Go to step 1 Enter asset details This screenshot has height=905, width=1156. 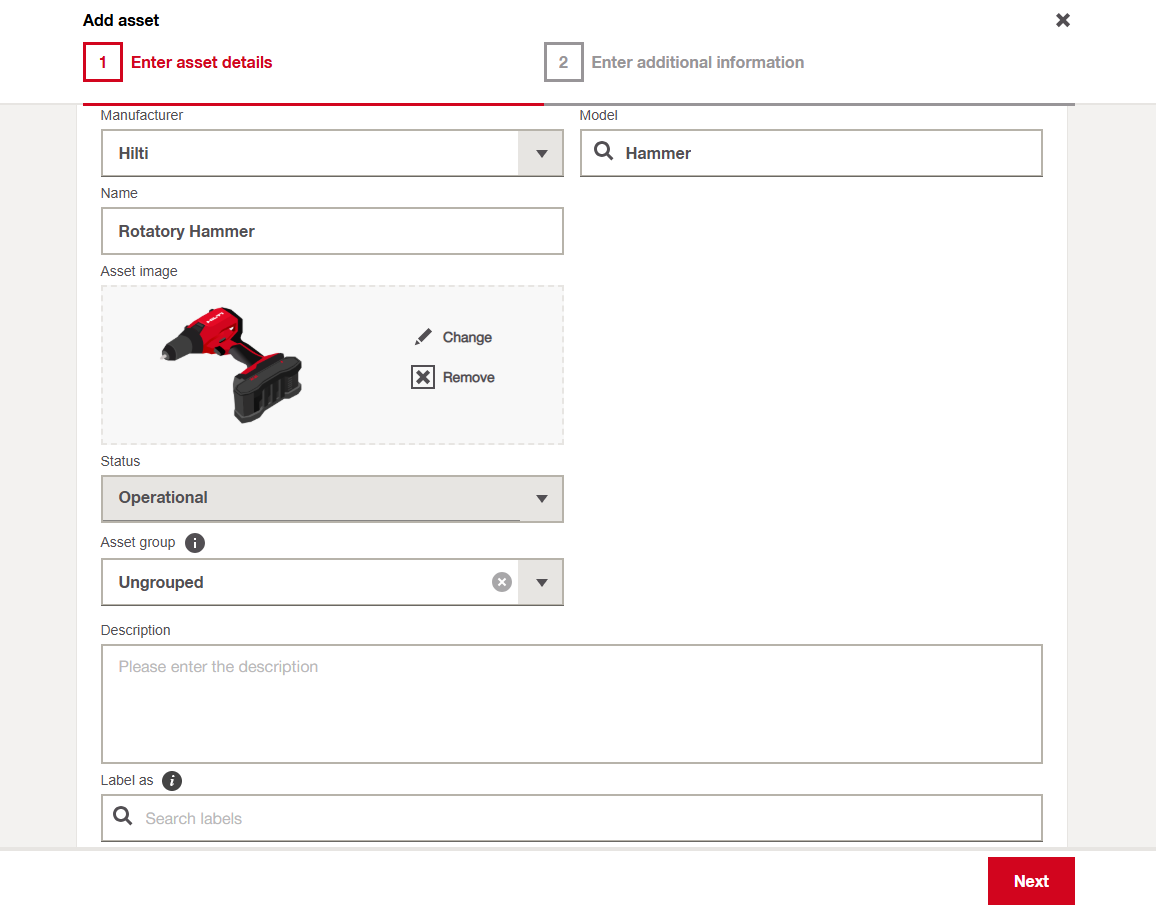pos(178,62)
